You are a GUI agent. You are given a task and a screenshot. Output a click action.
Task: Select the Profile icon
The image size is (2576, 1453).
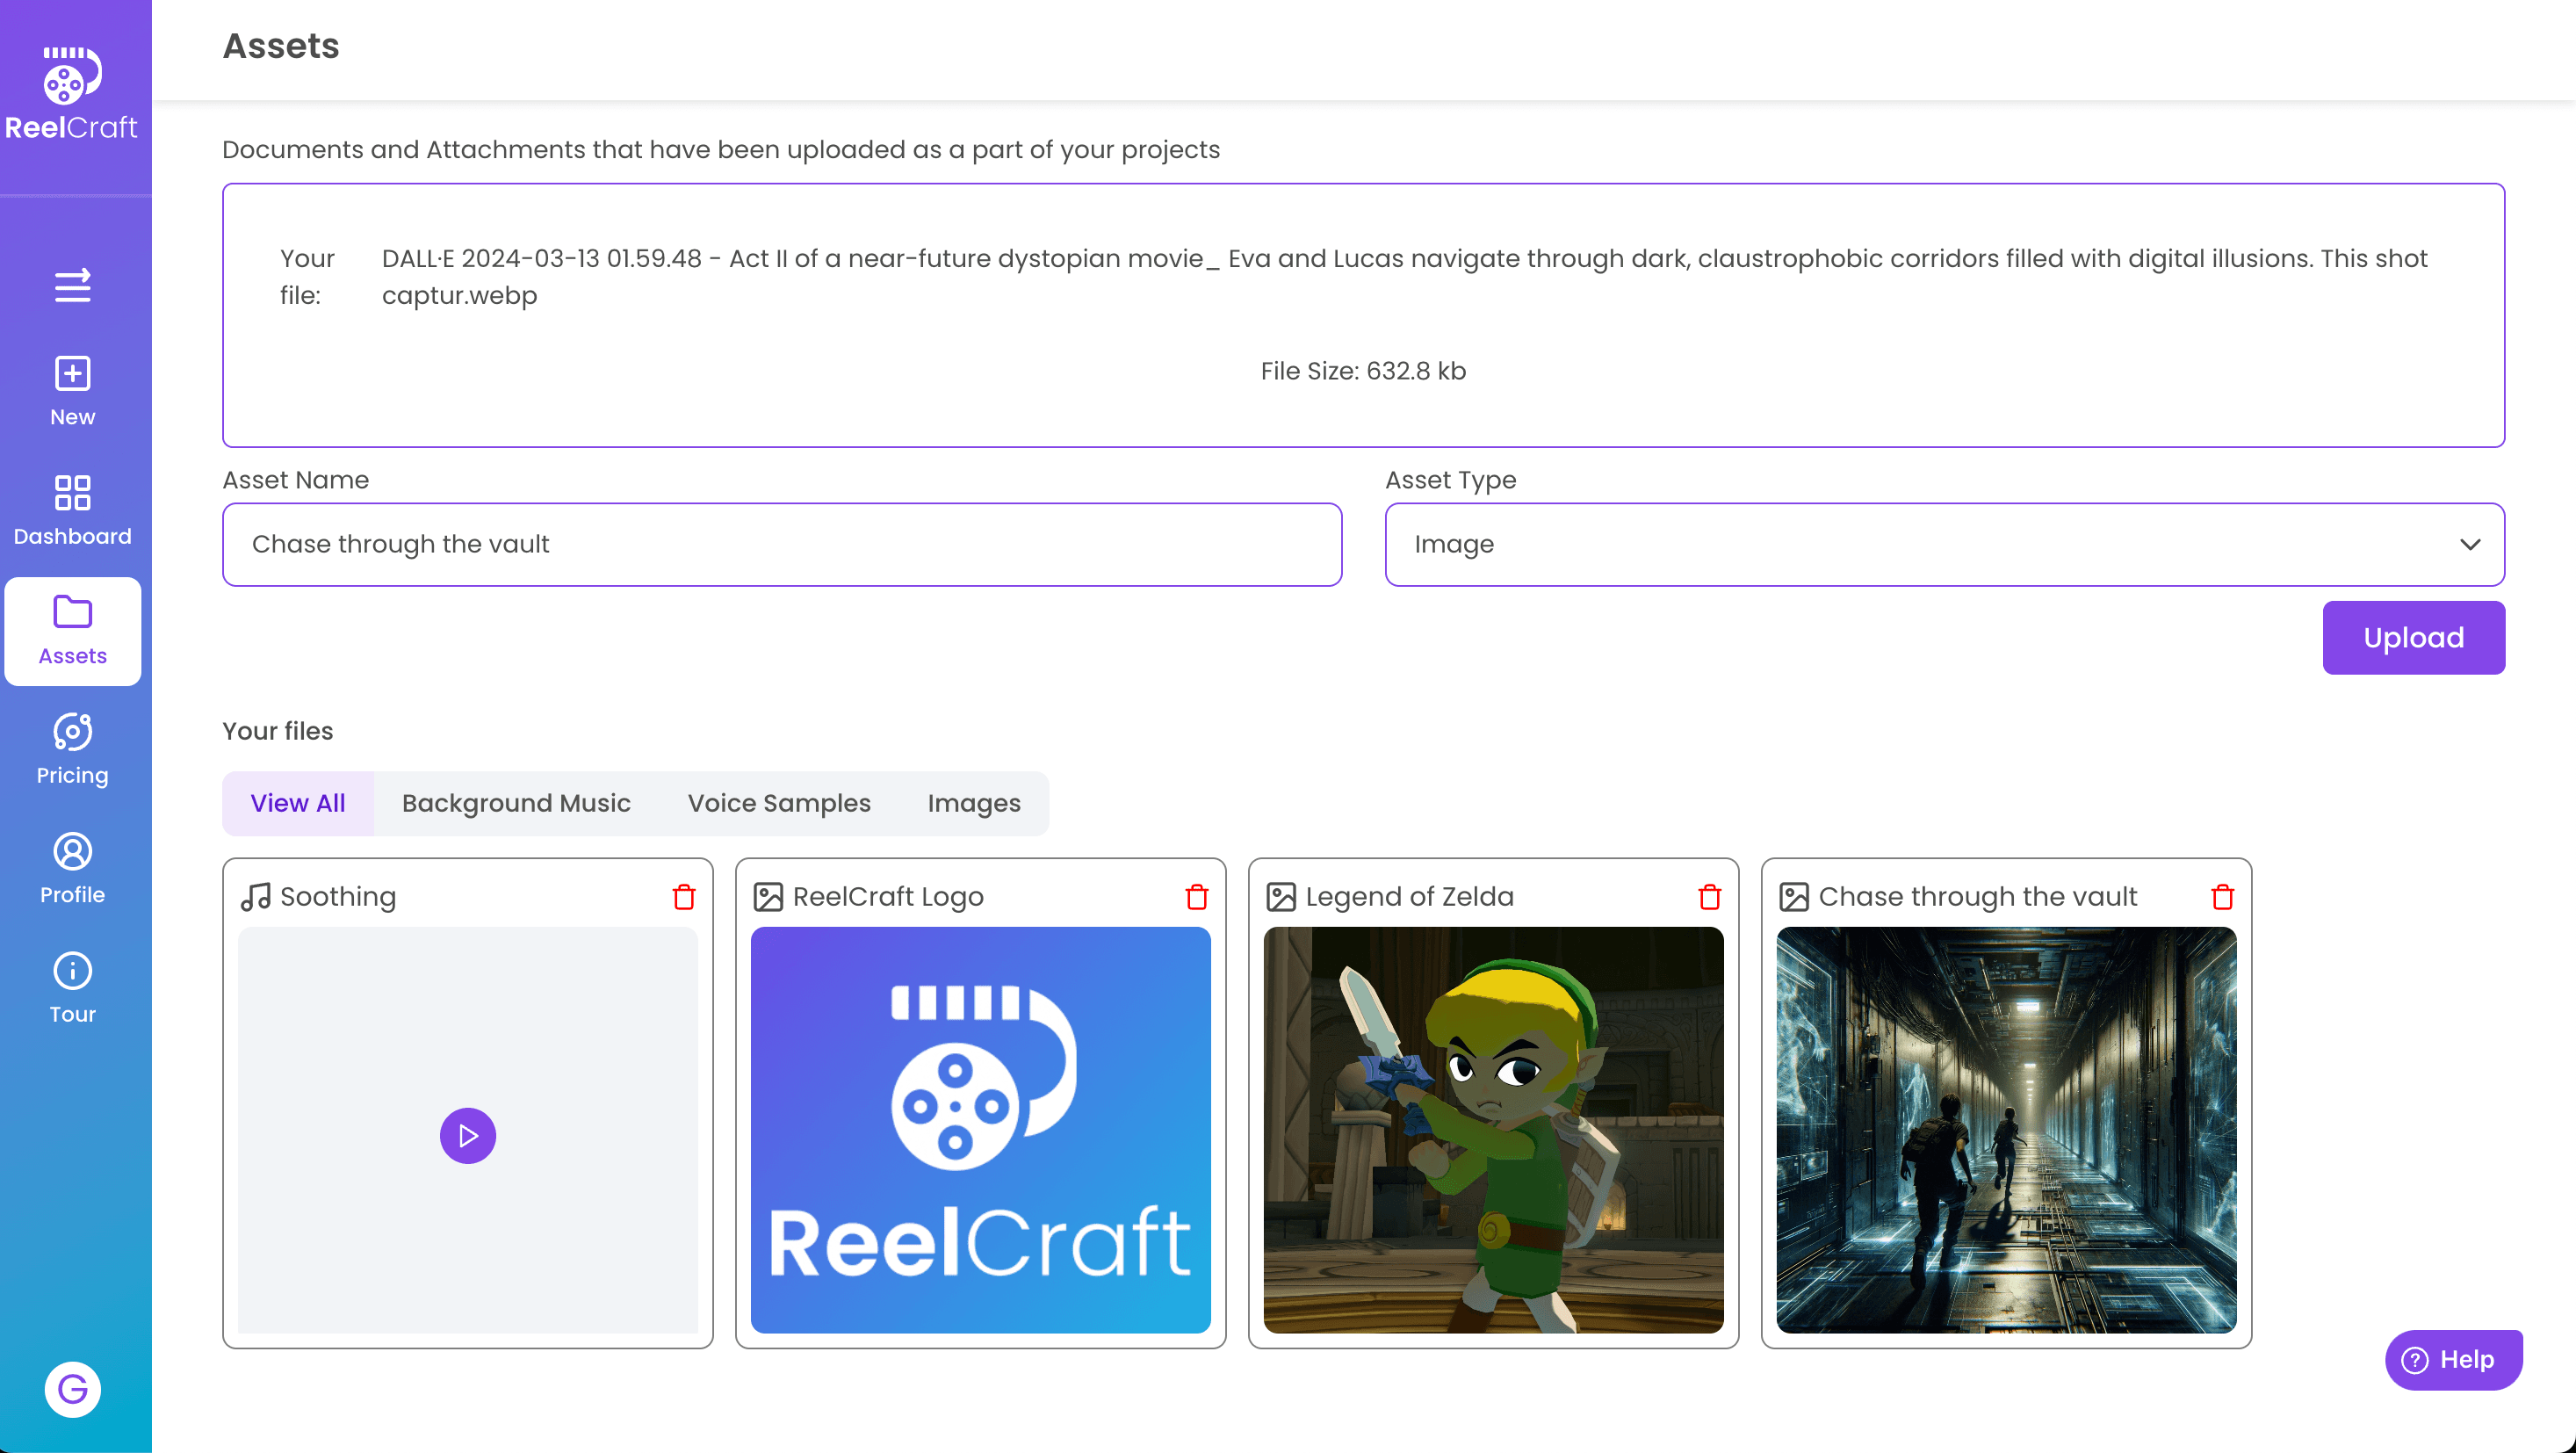tap(71, 852)
